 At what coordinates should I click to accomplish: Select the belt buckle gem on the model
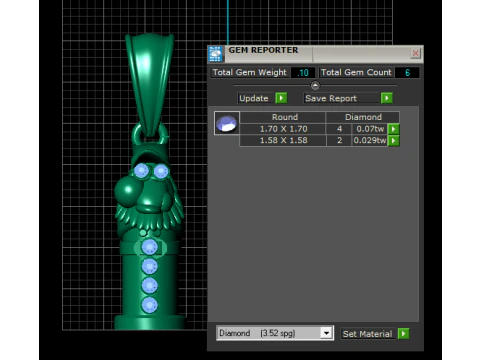(x=150, y=247)
